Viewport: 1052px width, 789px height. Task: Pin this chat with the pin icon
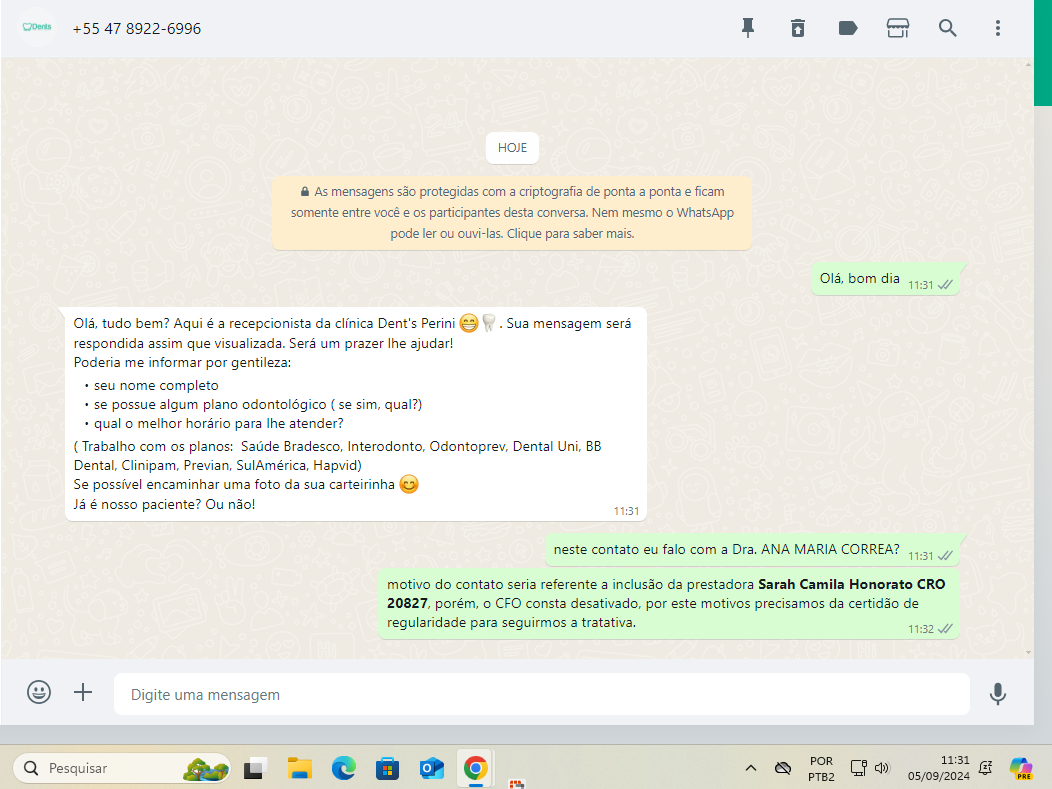tap(747, 28)
